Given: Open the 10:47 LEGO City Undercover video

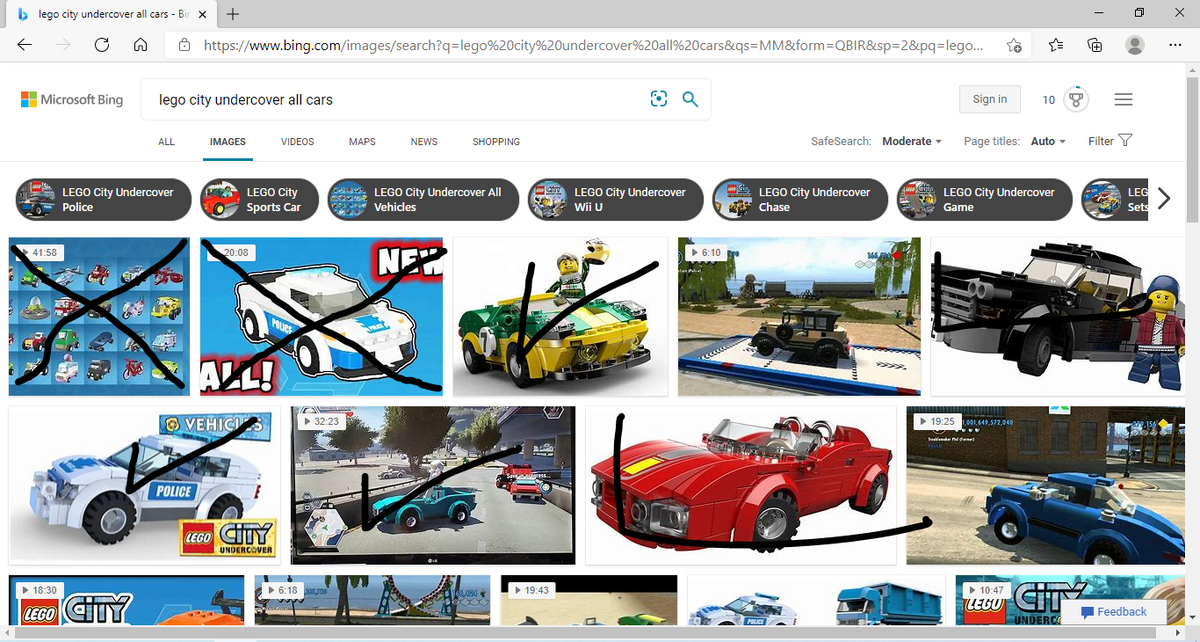Looking at the screenshot, I should [1070, 599].
